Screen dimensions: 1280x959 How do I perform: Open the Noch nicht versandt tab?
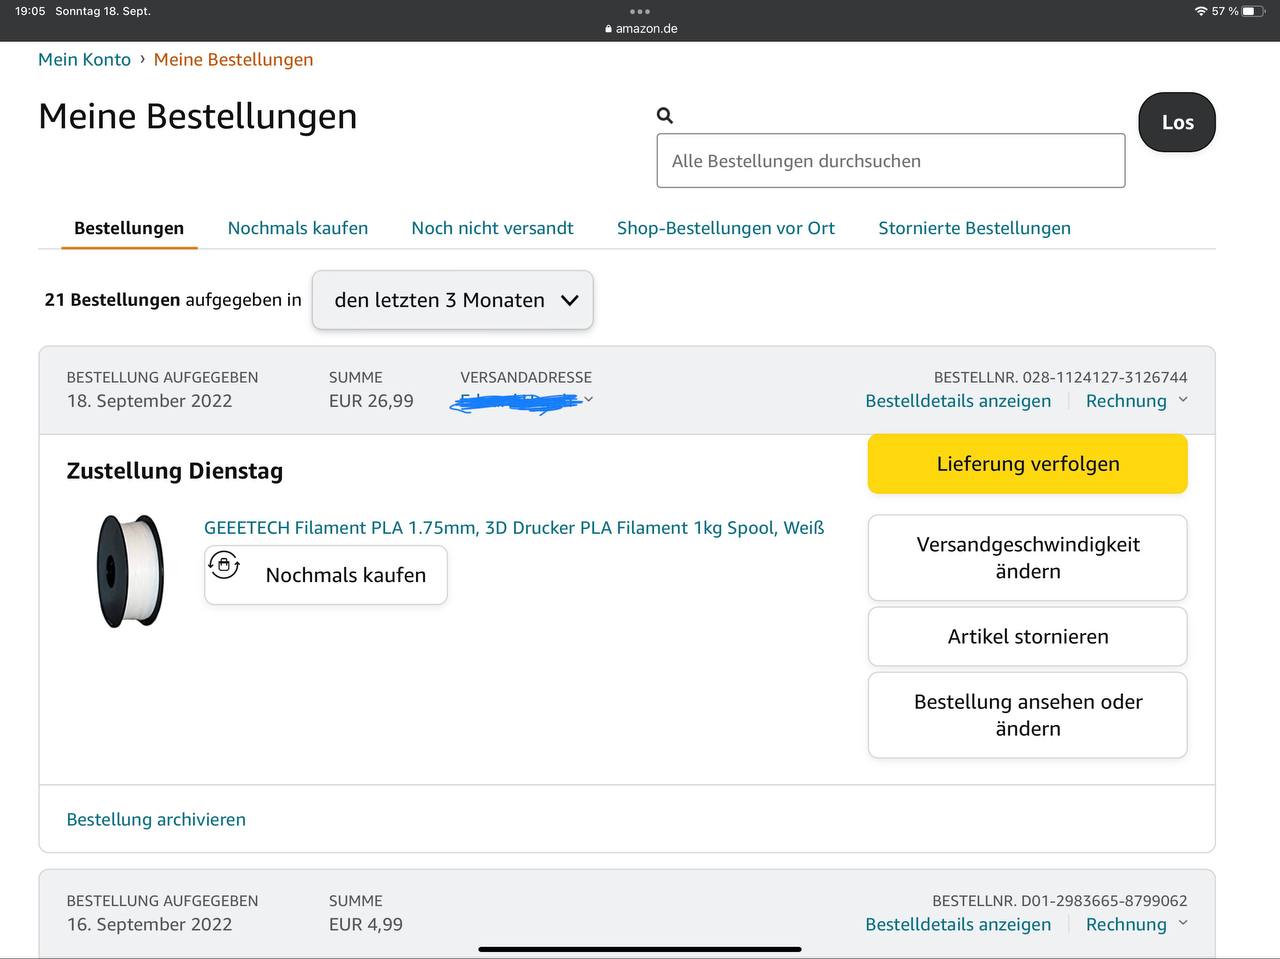[492, 228]
